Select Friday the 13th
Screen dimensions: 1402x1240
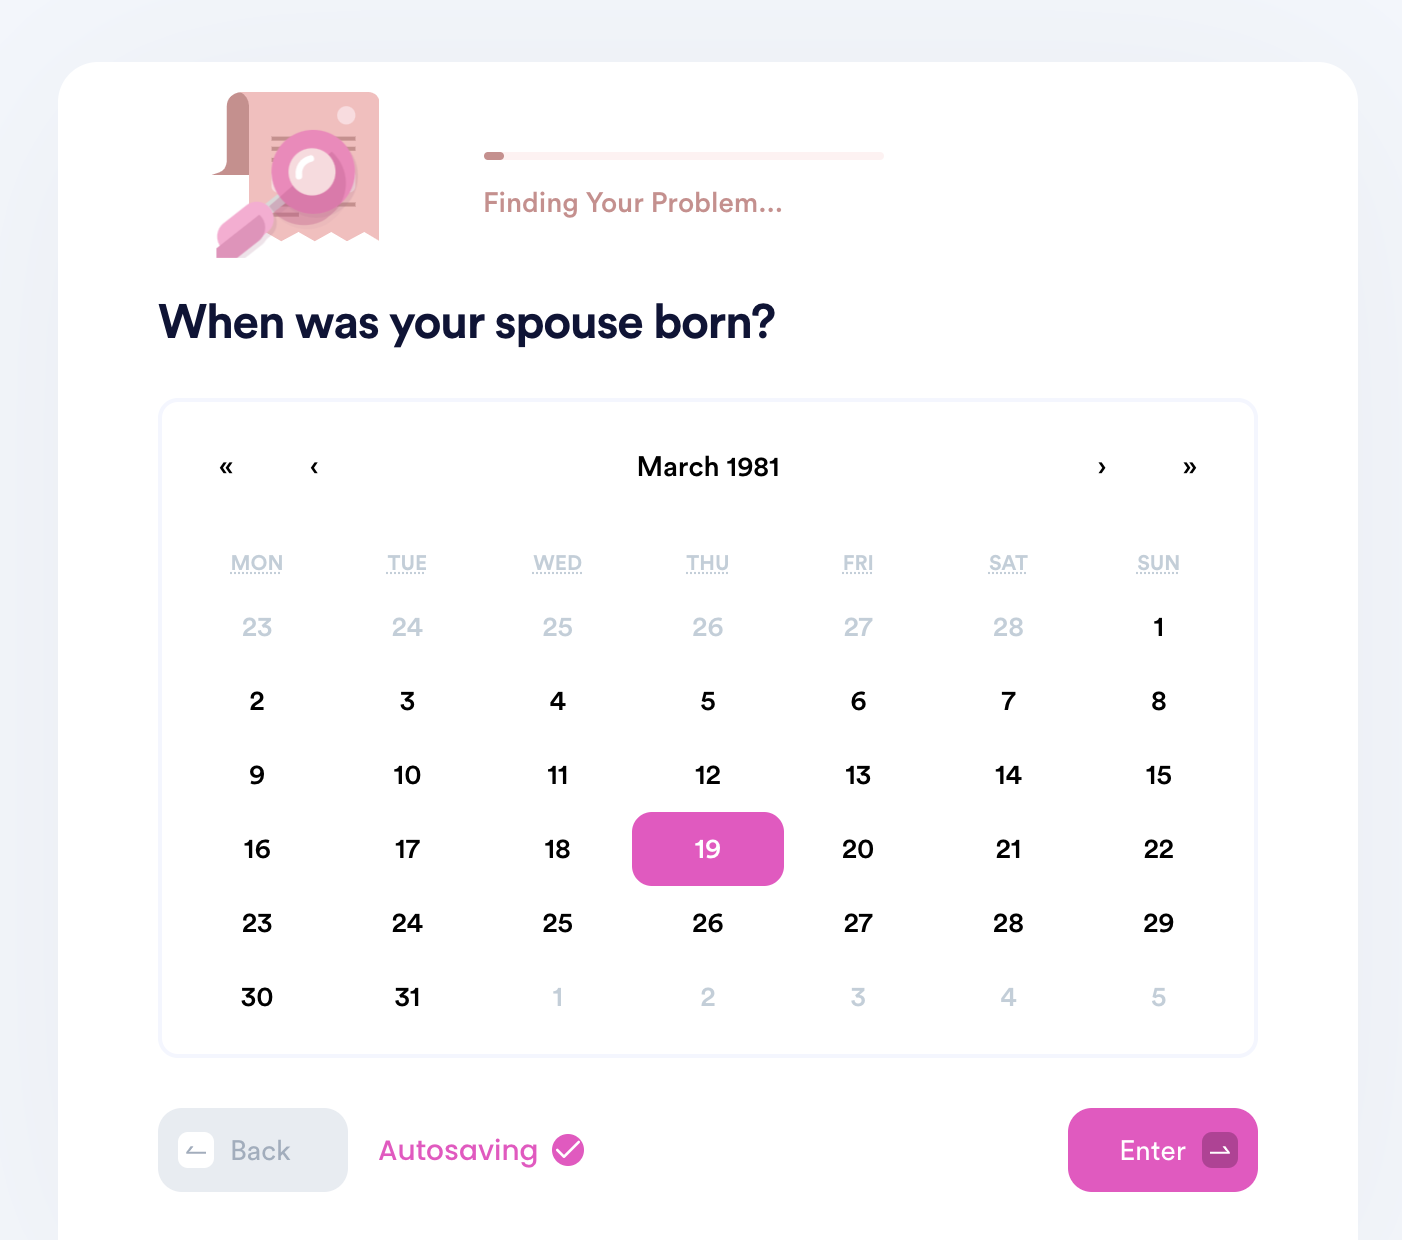click(858, 775)
